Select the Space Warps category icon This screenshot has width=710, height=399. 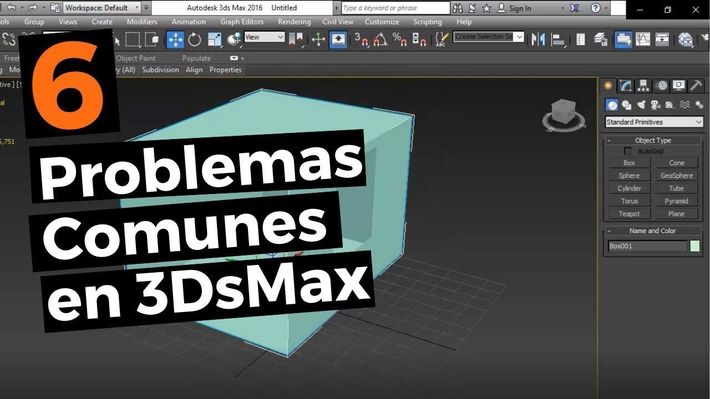click(685, 105)
